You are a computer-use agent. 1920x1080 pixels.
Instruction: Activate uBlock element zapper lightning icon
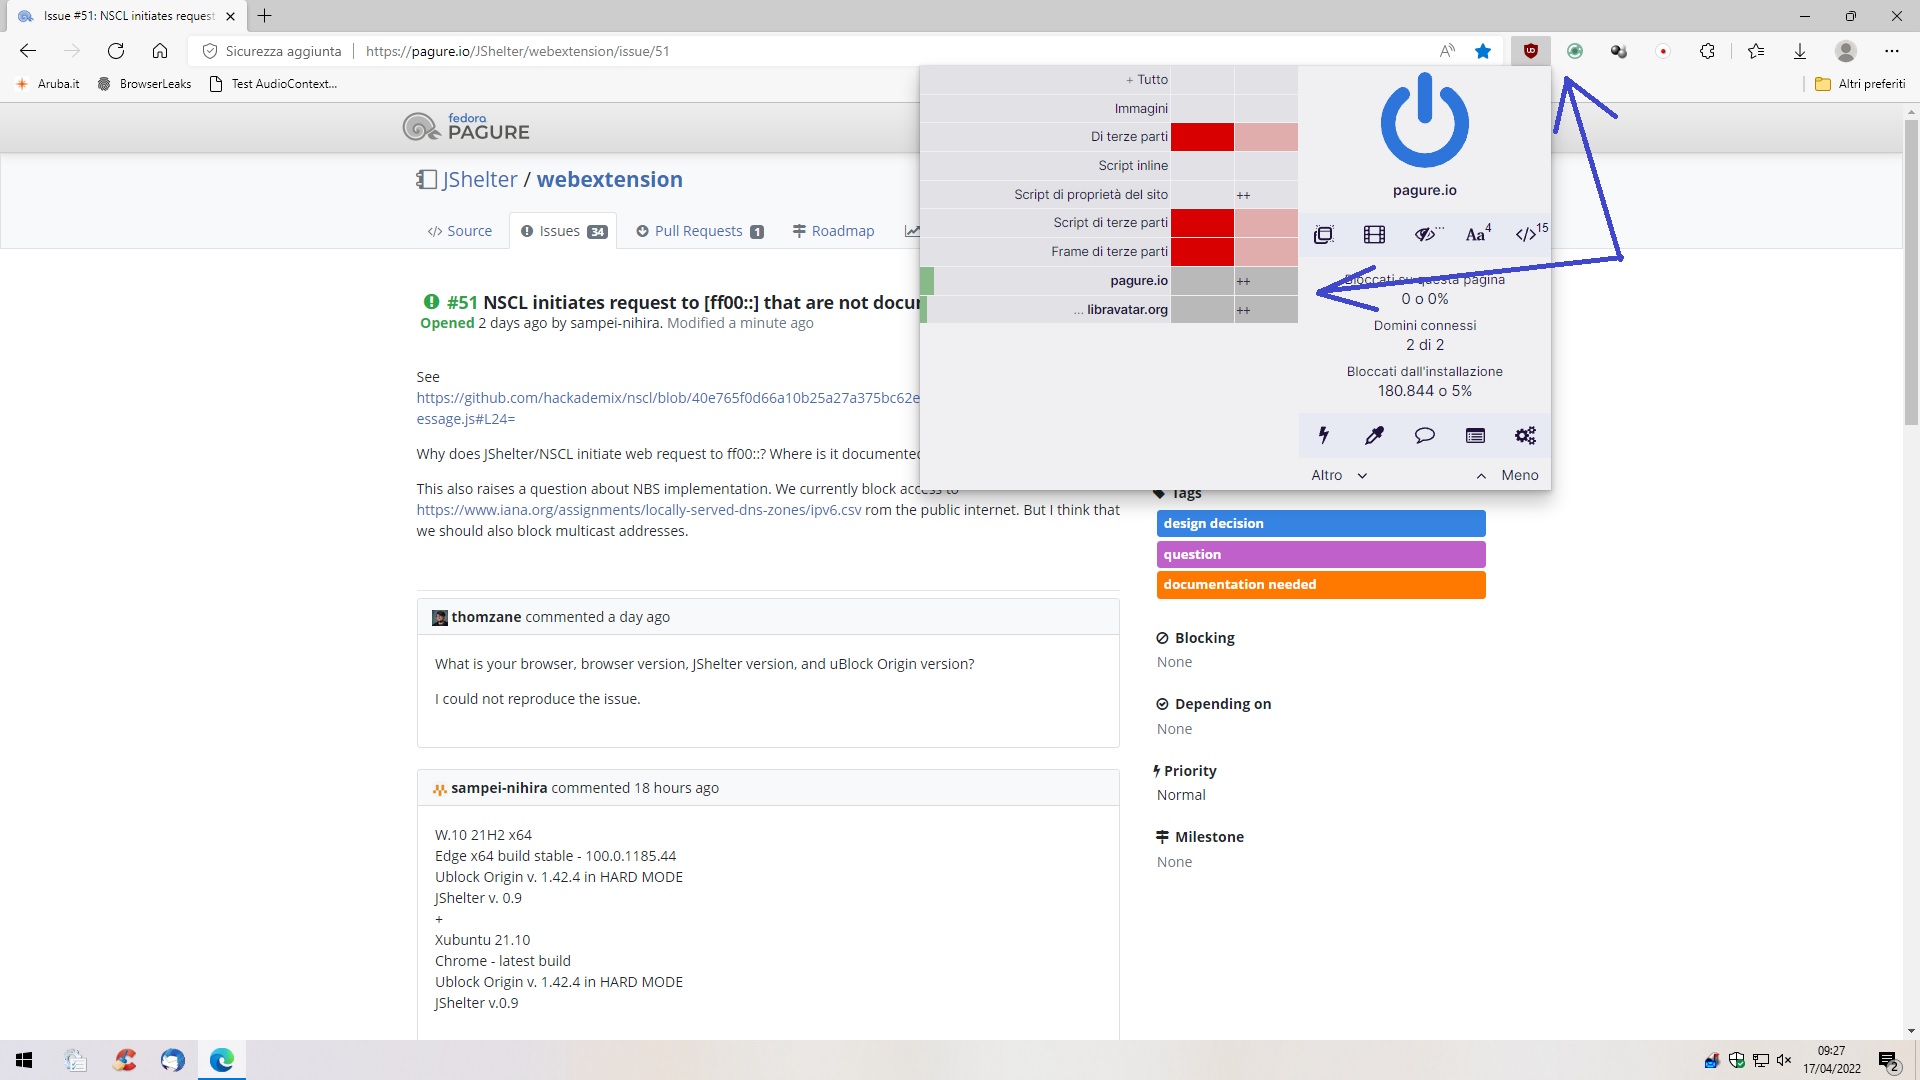pos(1324,435)
